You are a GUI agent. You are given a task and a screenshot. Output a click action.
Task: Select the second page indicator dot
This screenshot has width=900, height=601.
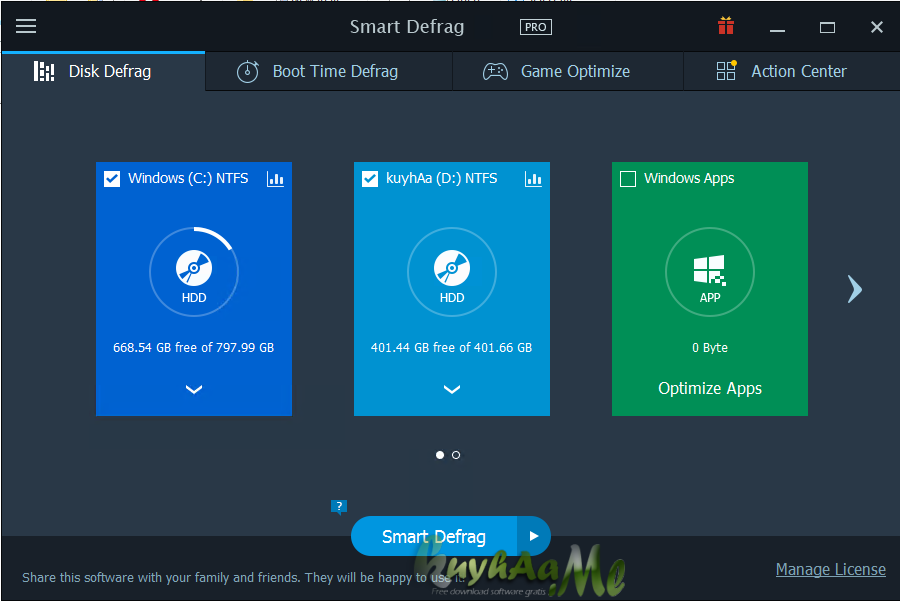click(x=456, y=455)
